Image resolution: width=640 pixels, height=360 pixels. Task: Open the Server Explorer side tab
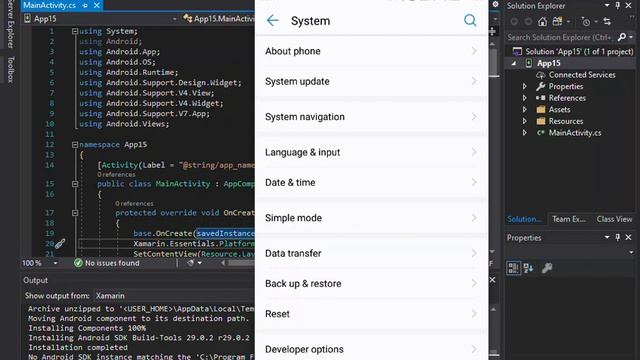10,24
